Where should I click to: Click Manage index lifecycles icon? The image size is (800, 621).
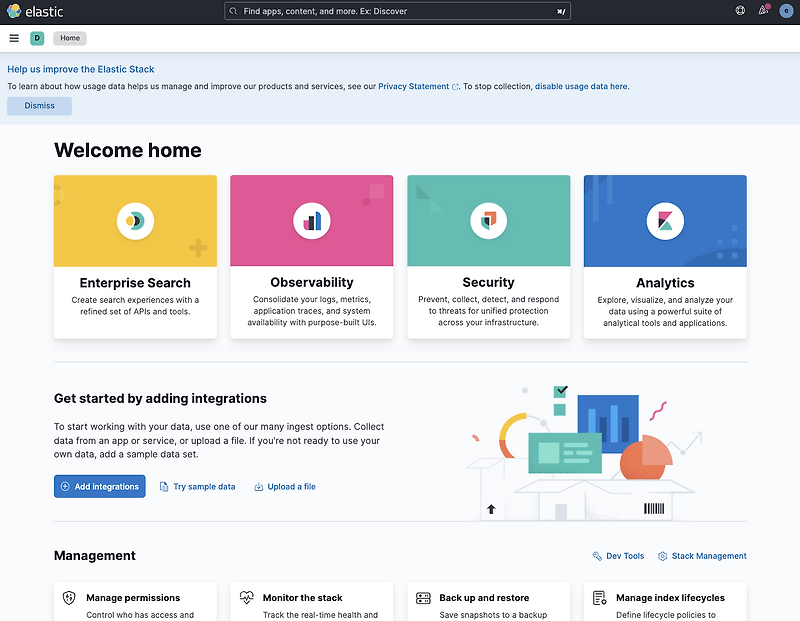click(599, 598)
